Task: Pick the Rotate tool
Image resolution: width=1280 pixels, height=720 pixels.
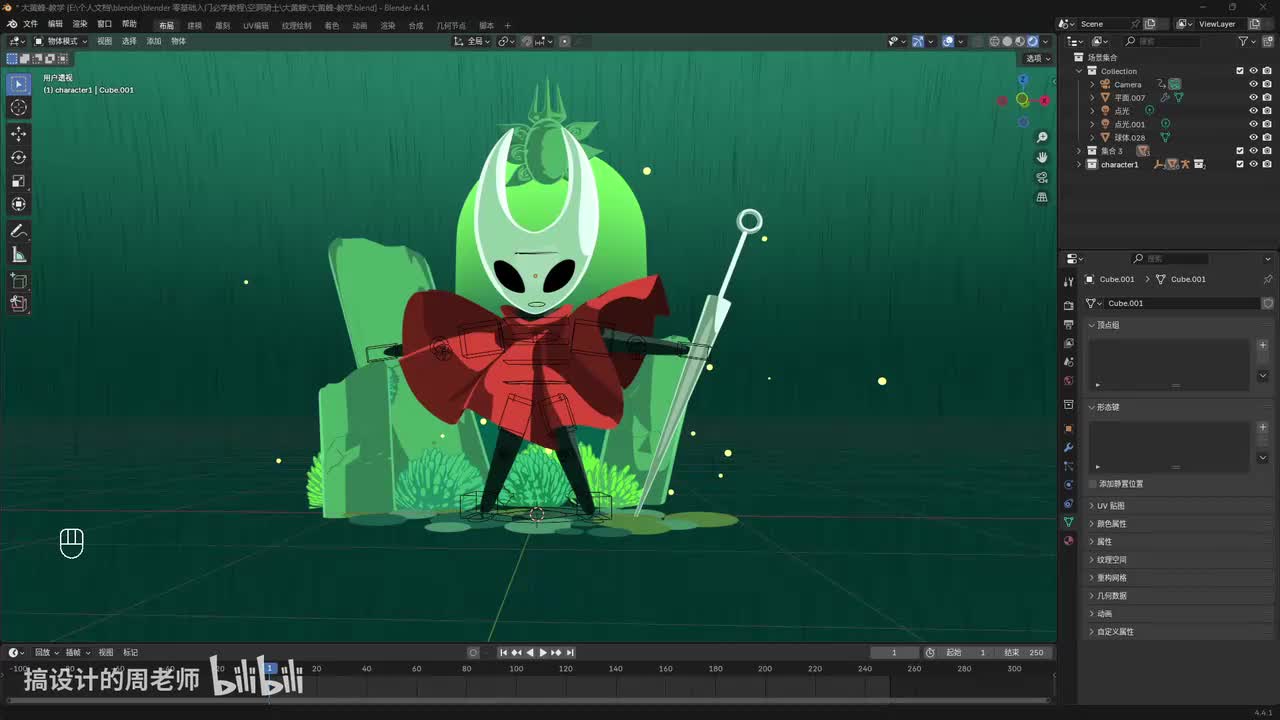Action: [x=19, y=157]
